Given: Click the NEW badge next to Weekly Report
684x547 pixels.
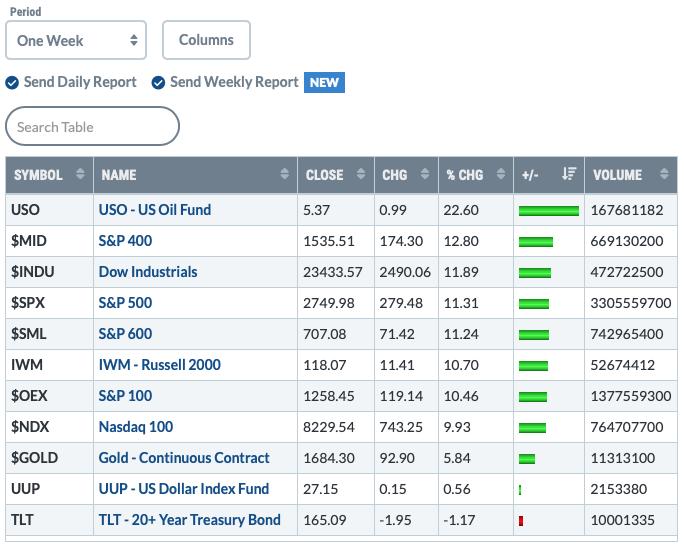Looking at the screenshot, I should pos(324,82).
